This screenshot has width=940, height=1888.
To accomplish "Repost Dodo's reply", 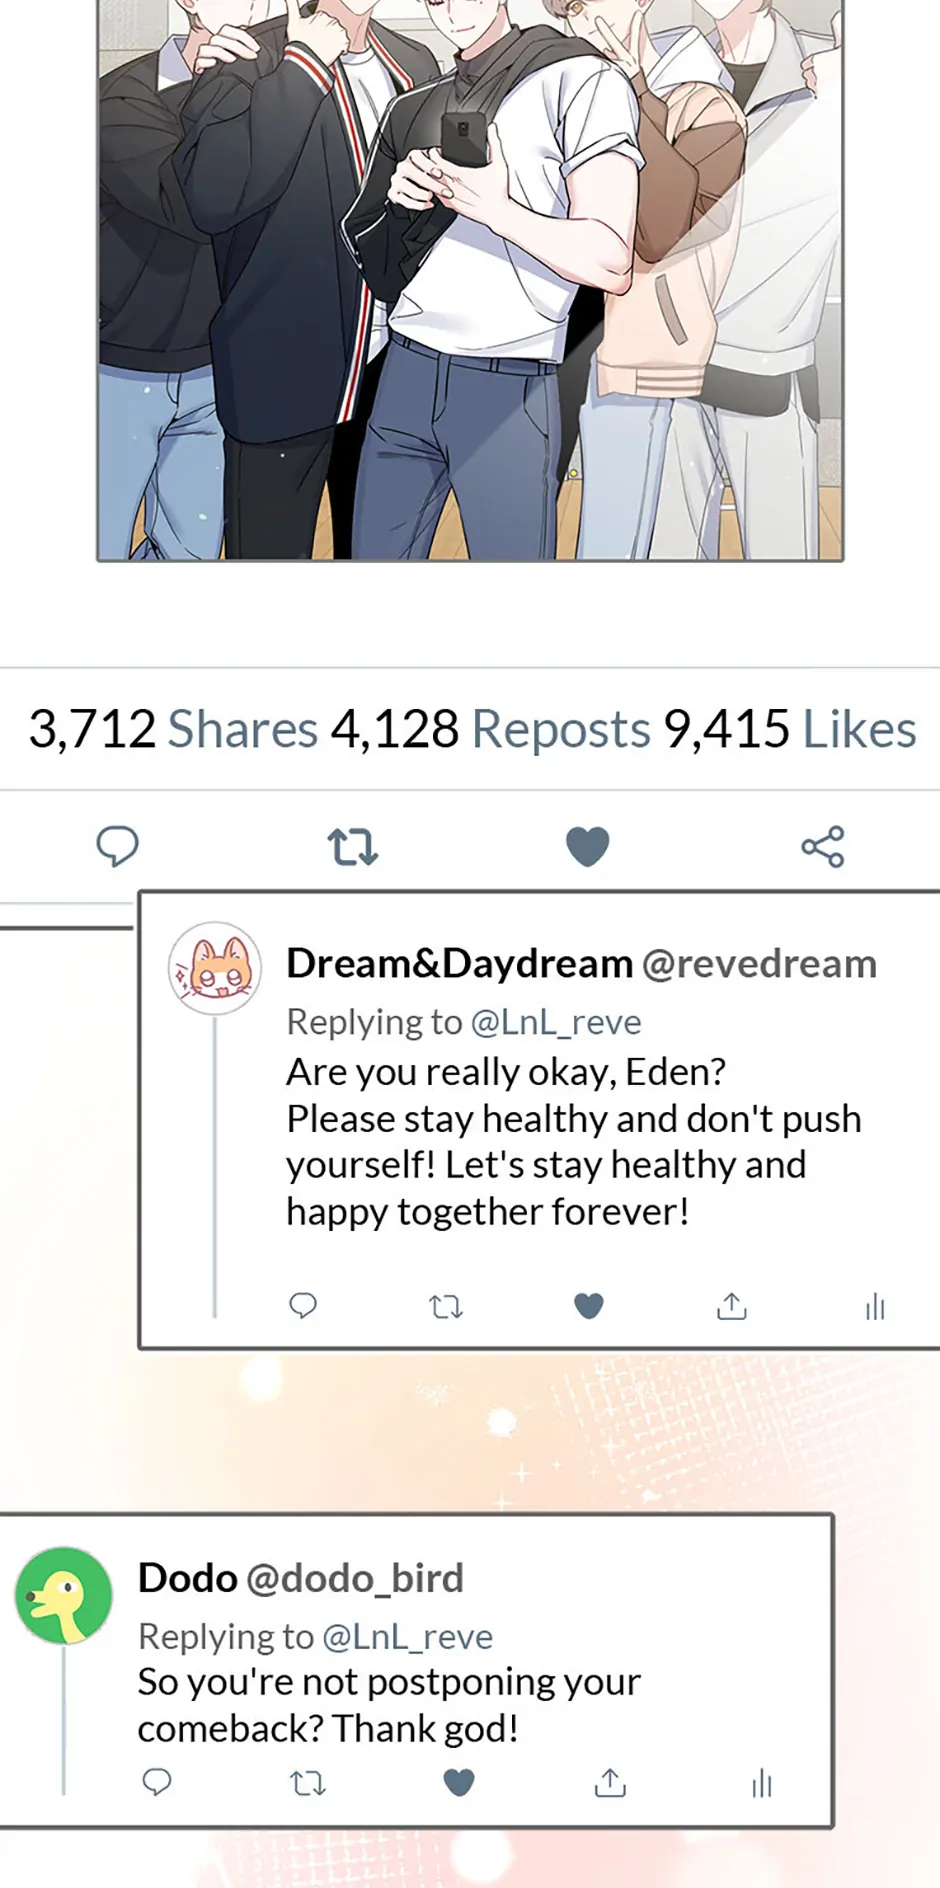I will 308,1782.
